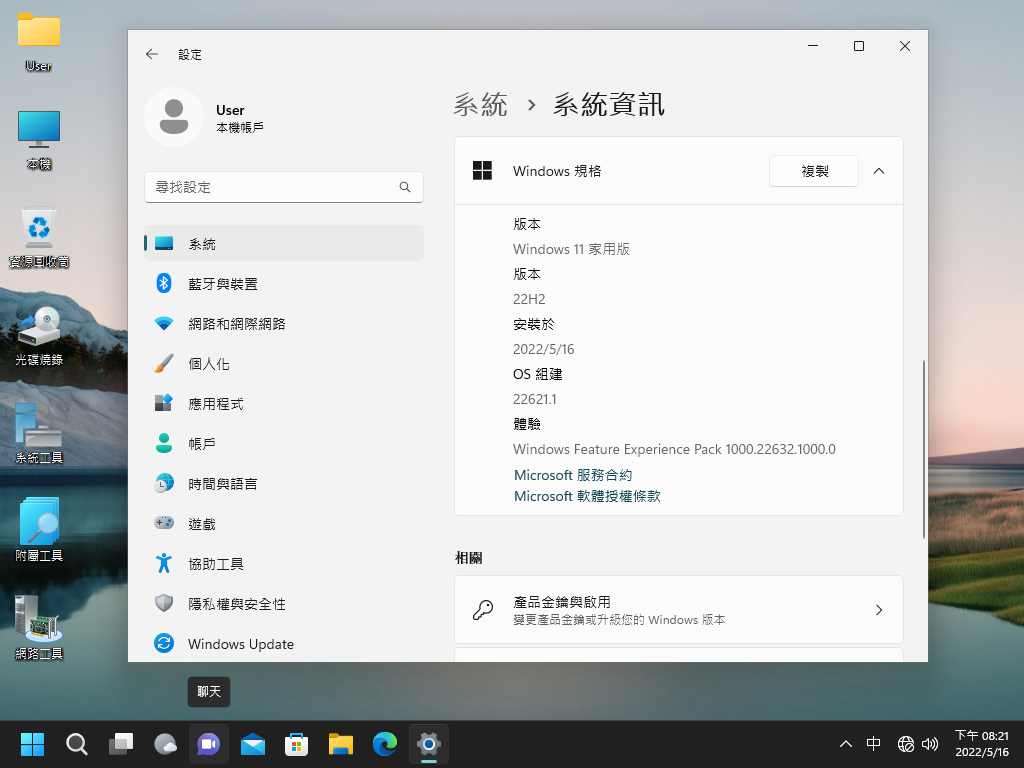Click the volume speaker icon
Image resolution: width=1024 pixels, height=768 pixels.
[x=930, y=744]
